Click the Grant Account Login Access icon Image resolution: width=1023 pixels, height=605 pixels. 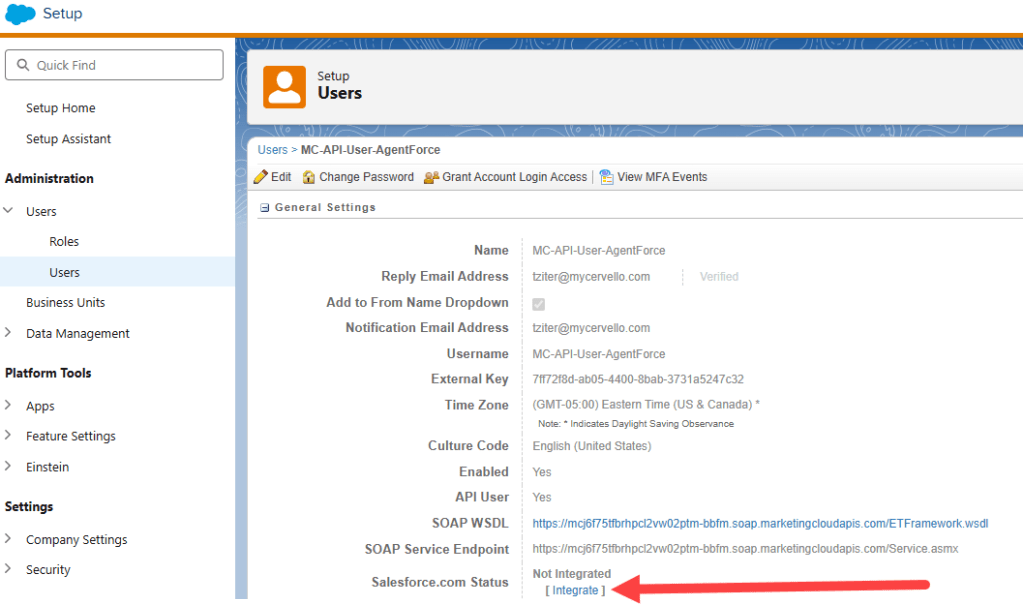tap(431, 177)
